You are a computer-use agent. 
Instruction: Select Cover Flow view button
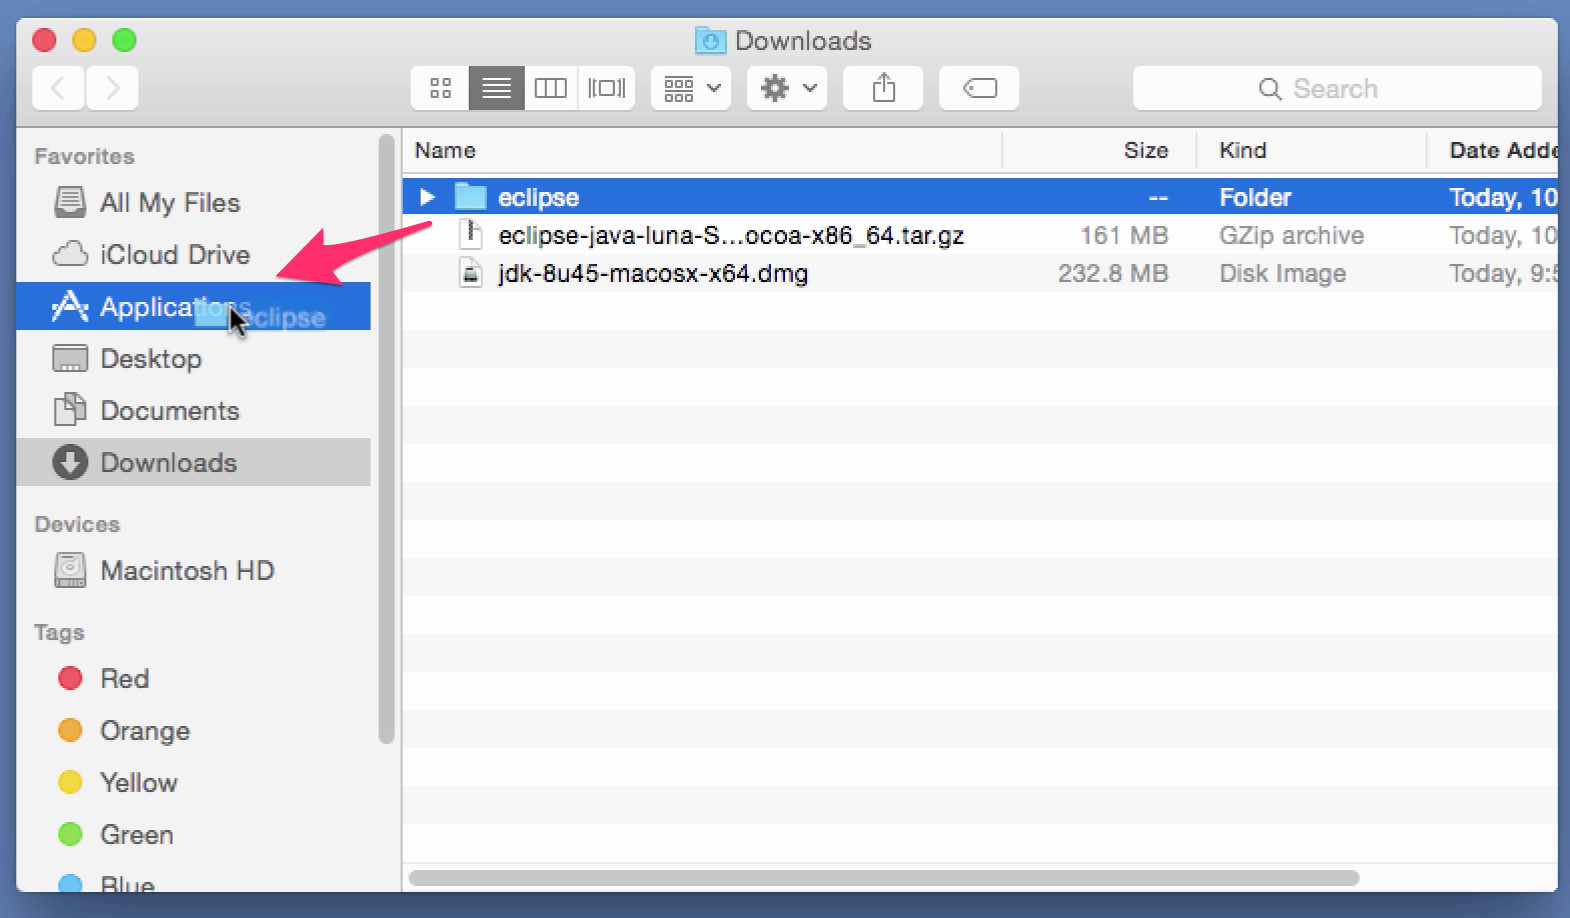(x=606, y=88)
